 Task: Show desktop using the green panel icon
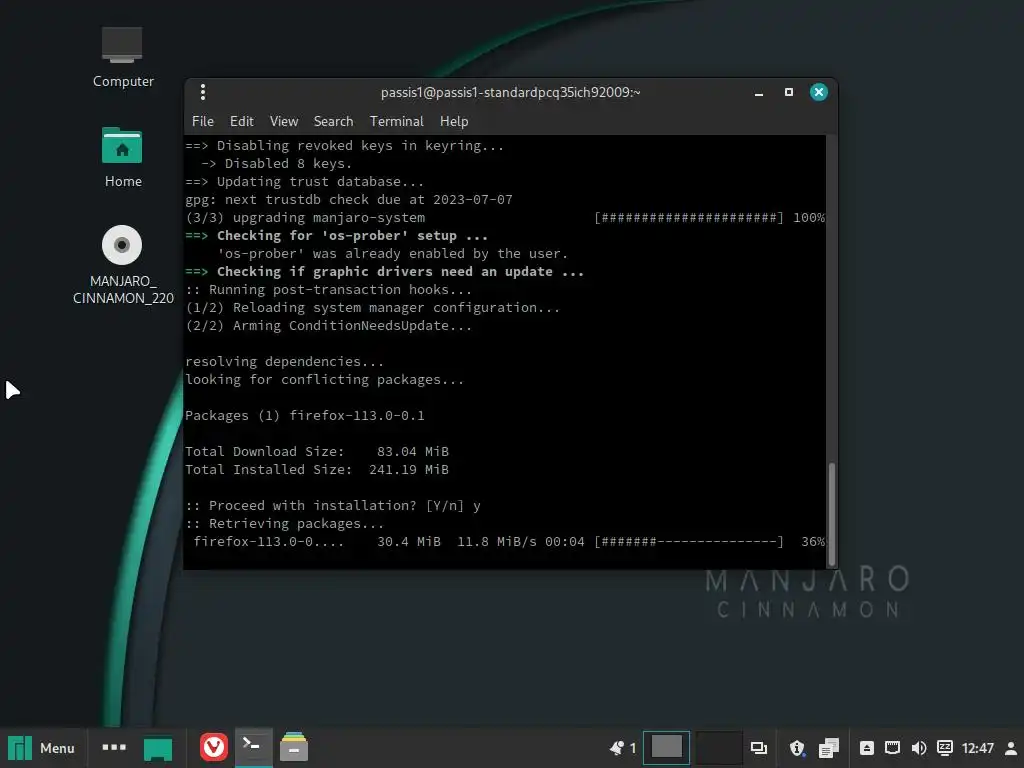pyautogui.click(x=158, y=748)
